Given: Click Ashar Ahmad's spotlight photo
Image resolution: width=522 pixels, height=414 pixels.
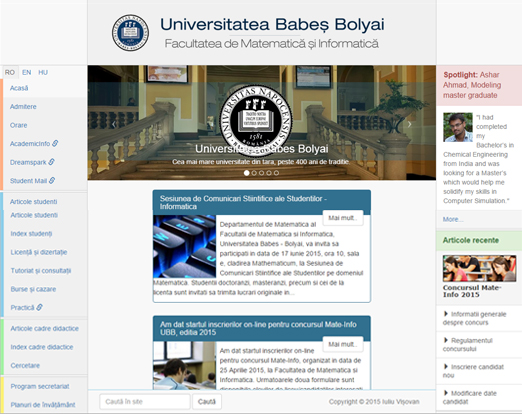Looking at the screenshot, I should tap(458, 127).
